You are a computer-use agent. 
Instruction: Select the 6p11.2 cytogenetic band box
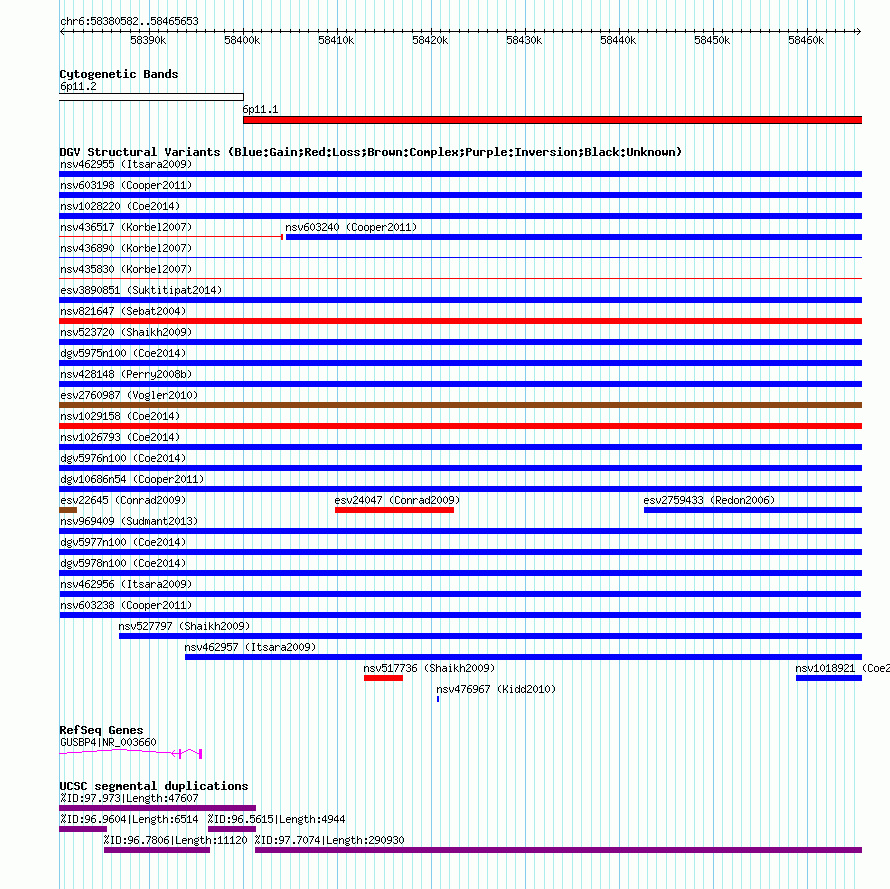coord(152,97)
